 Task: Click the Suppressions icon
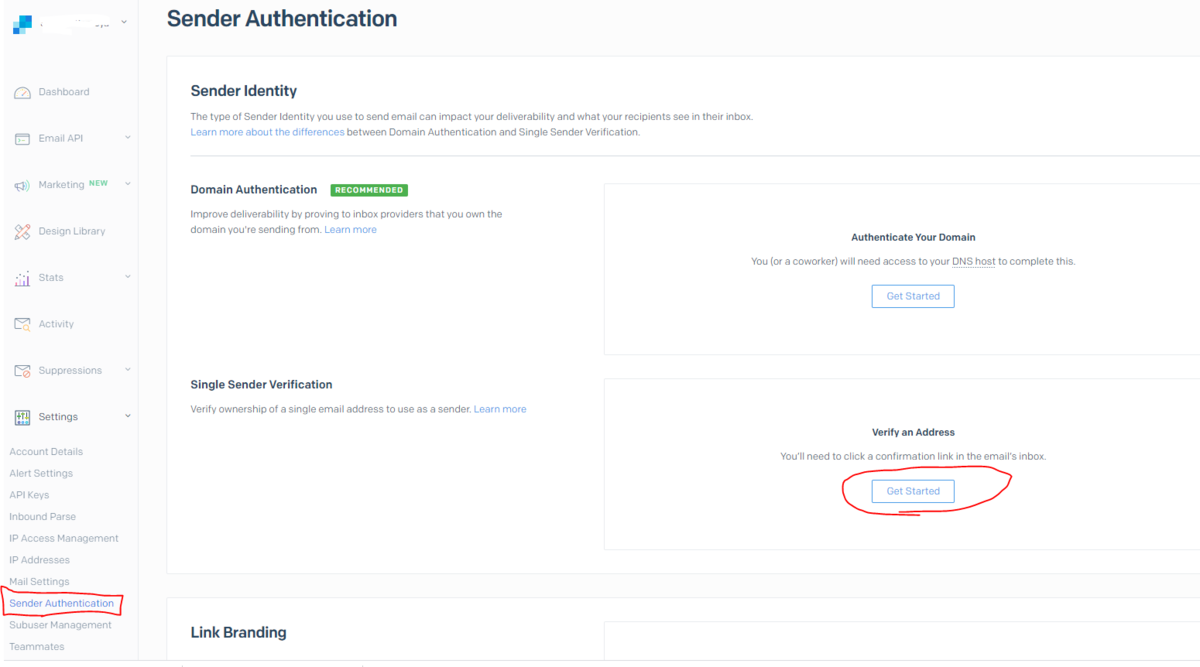pos(22,371)
